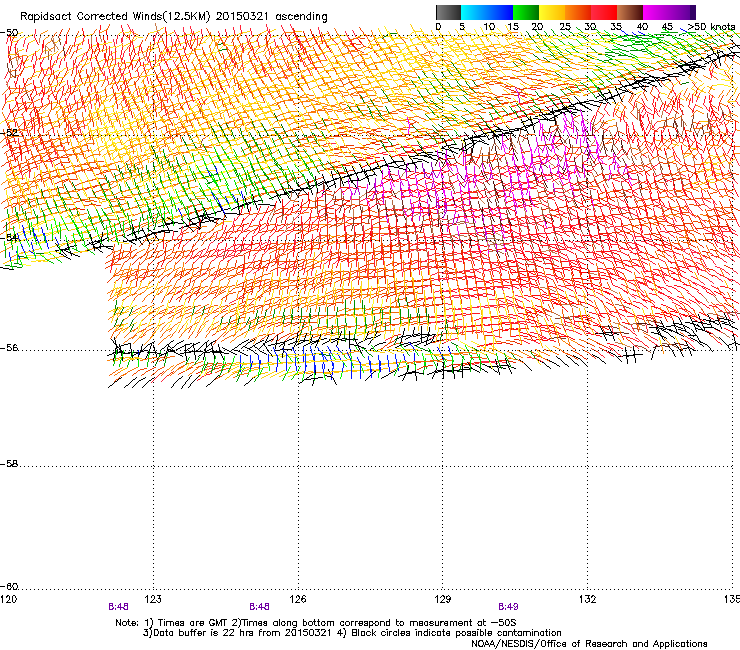This screenshot has height=650, width=740.
Task: Click the longitude label '123'
Action: pos(153,599)
